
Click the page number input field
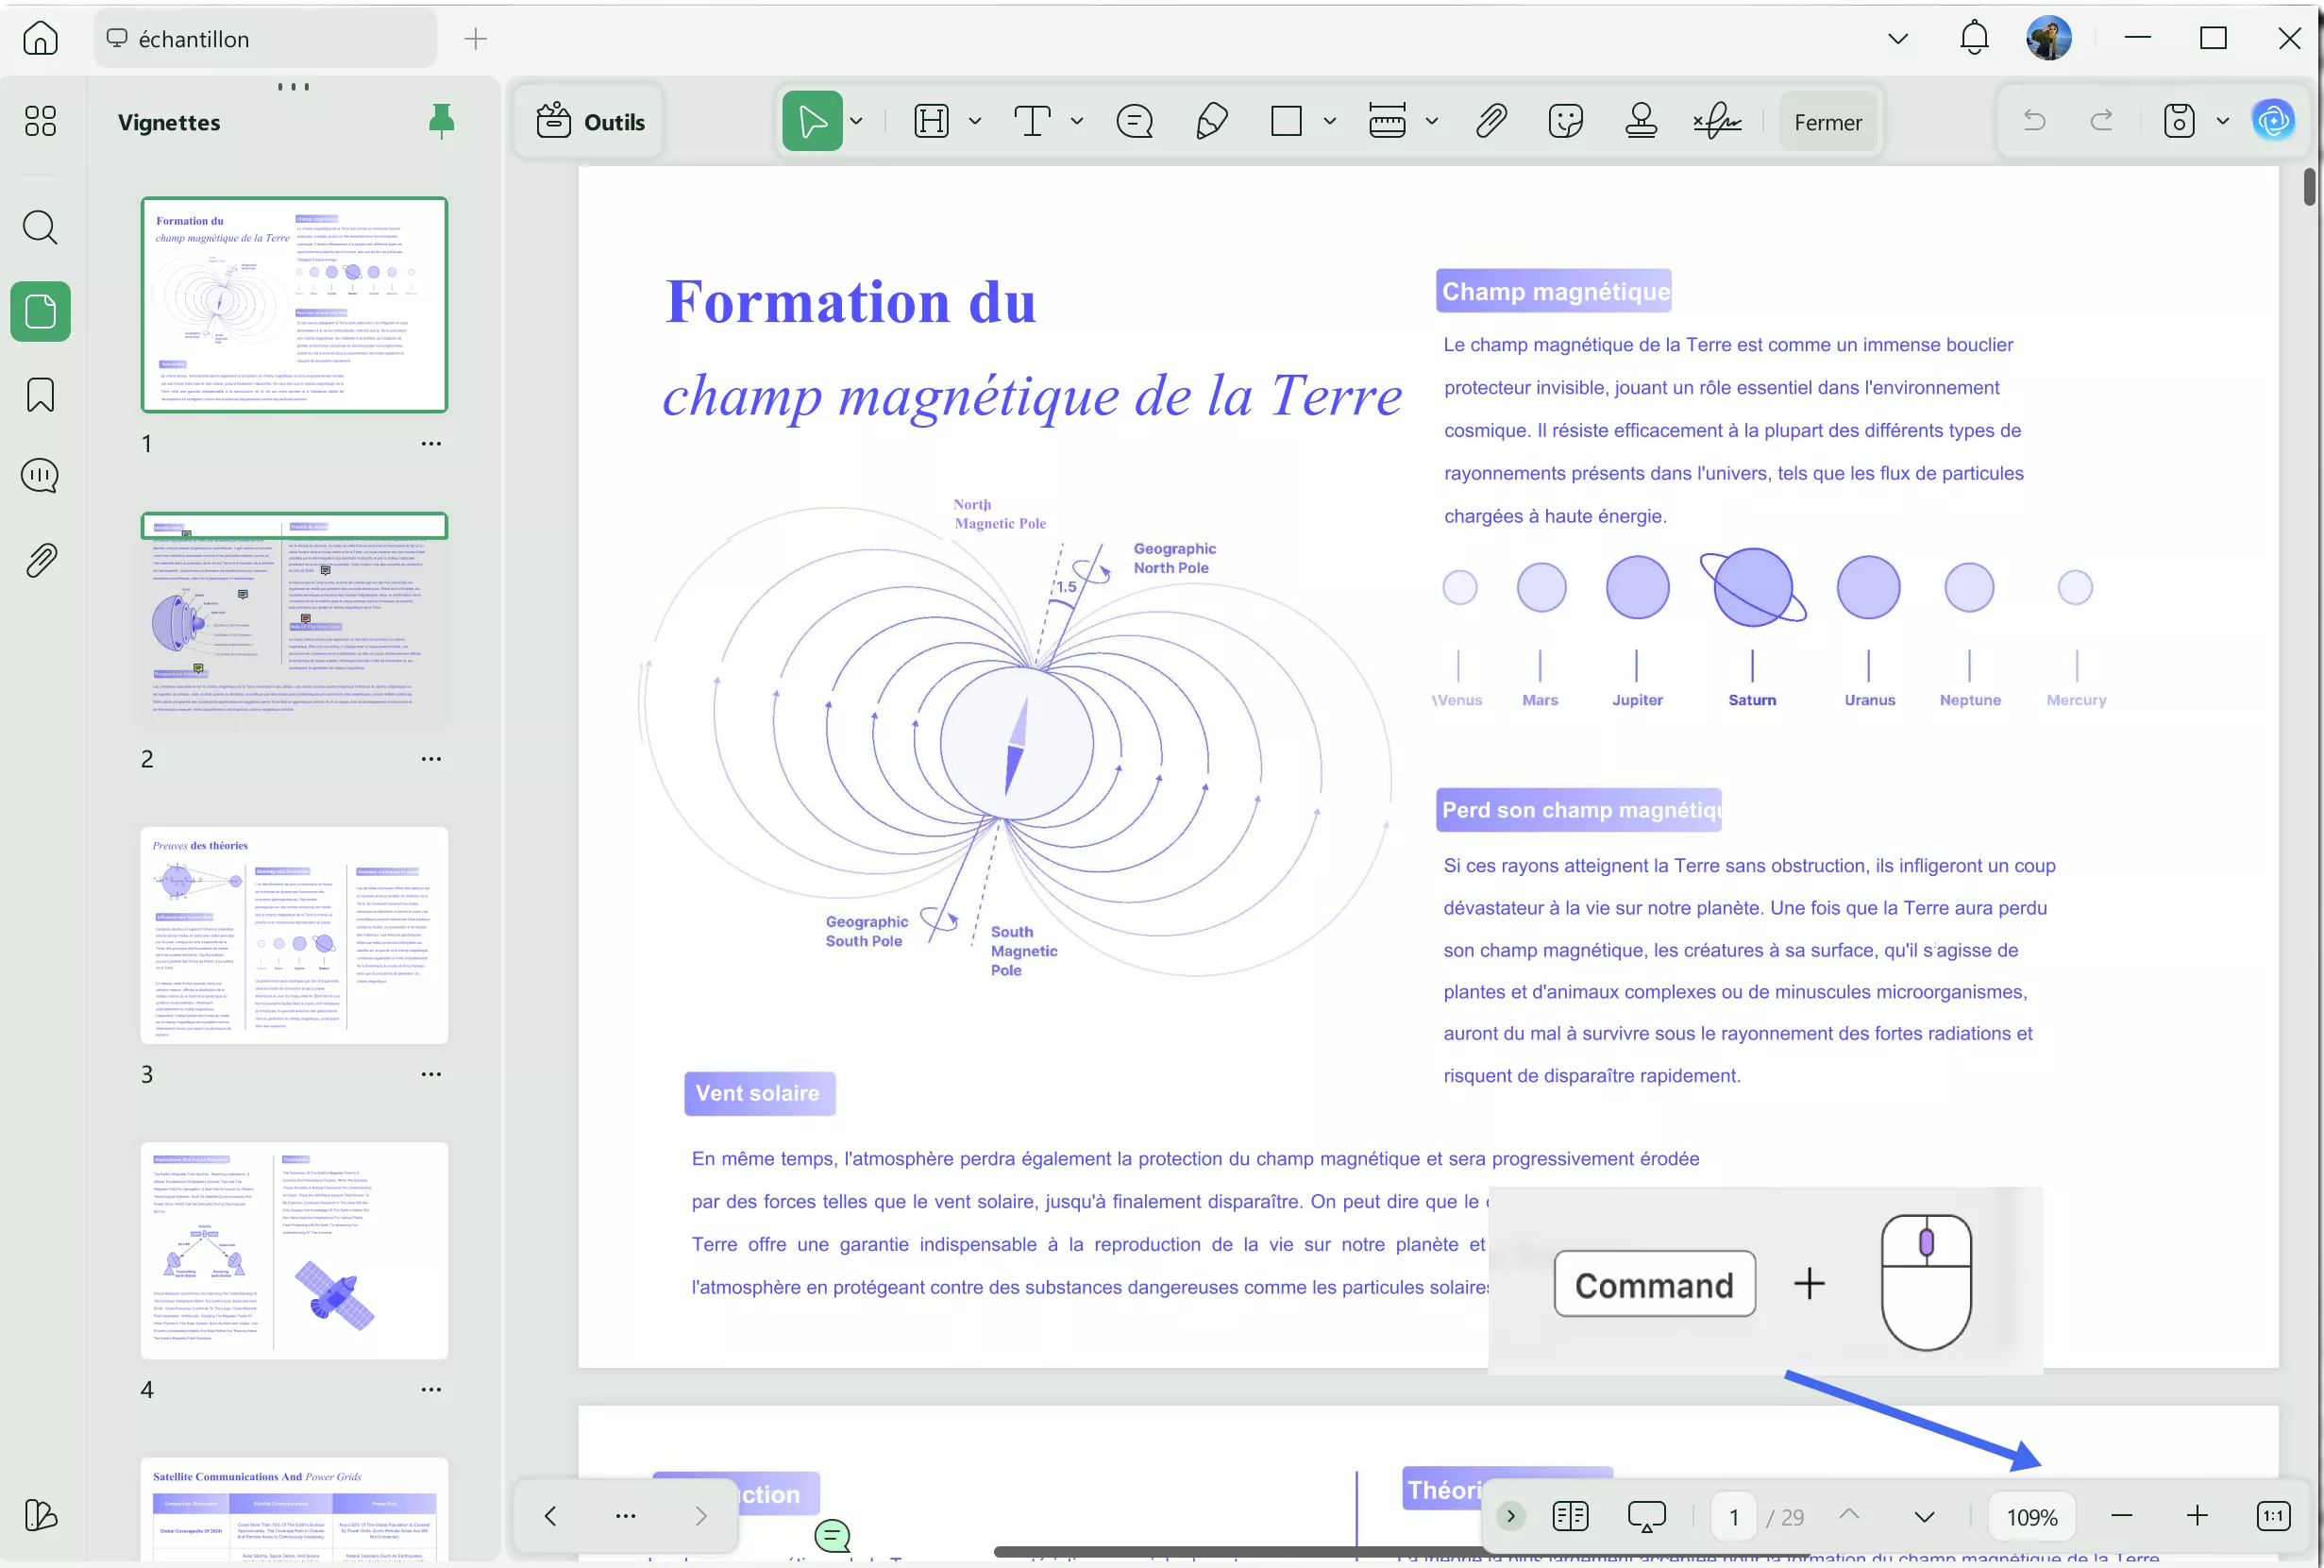coord(1734,1517)
